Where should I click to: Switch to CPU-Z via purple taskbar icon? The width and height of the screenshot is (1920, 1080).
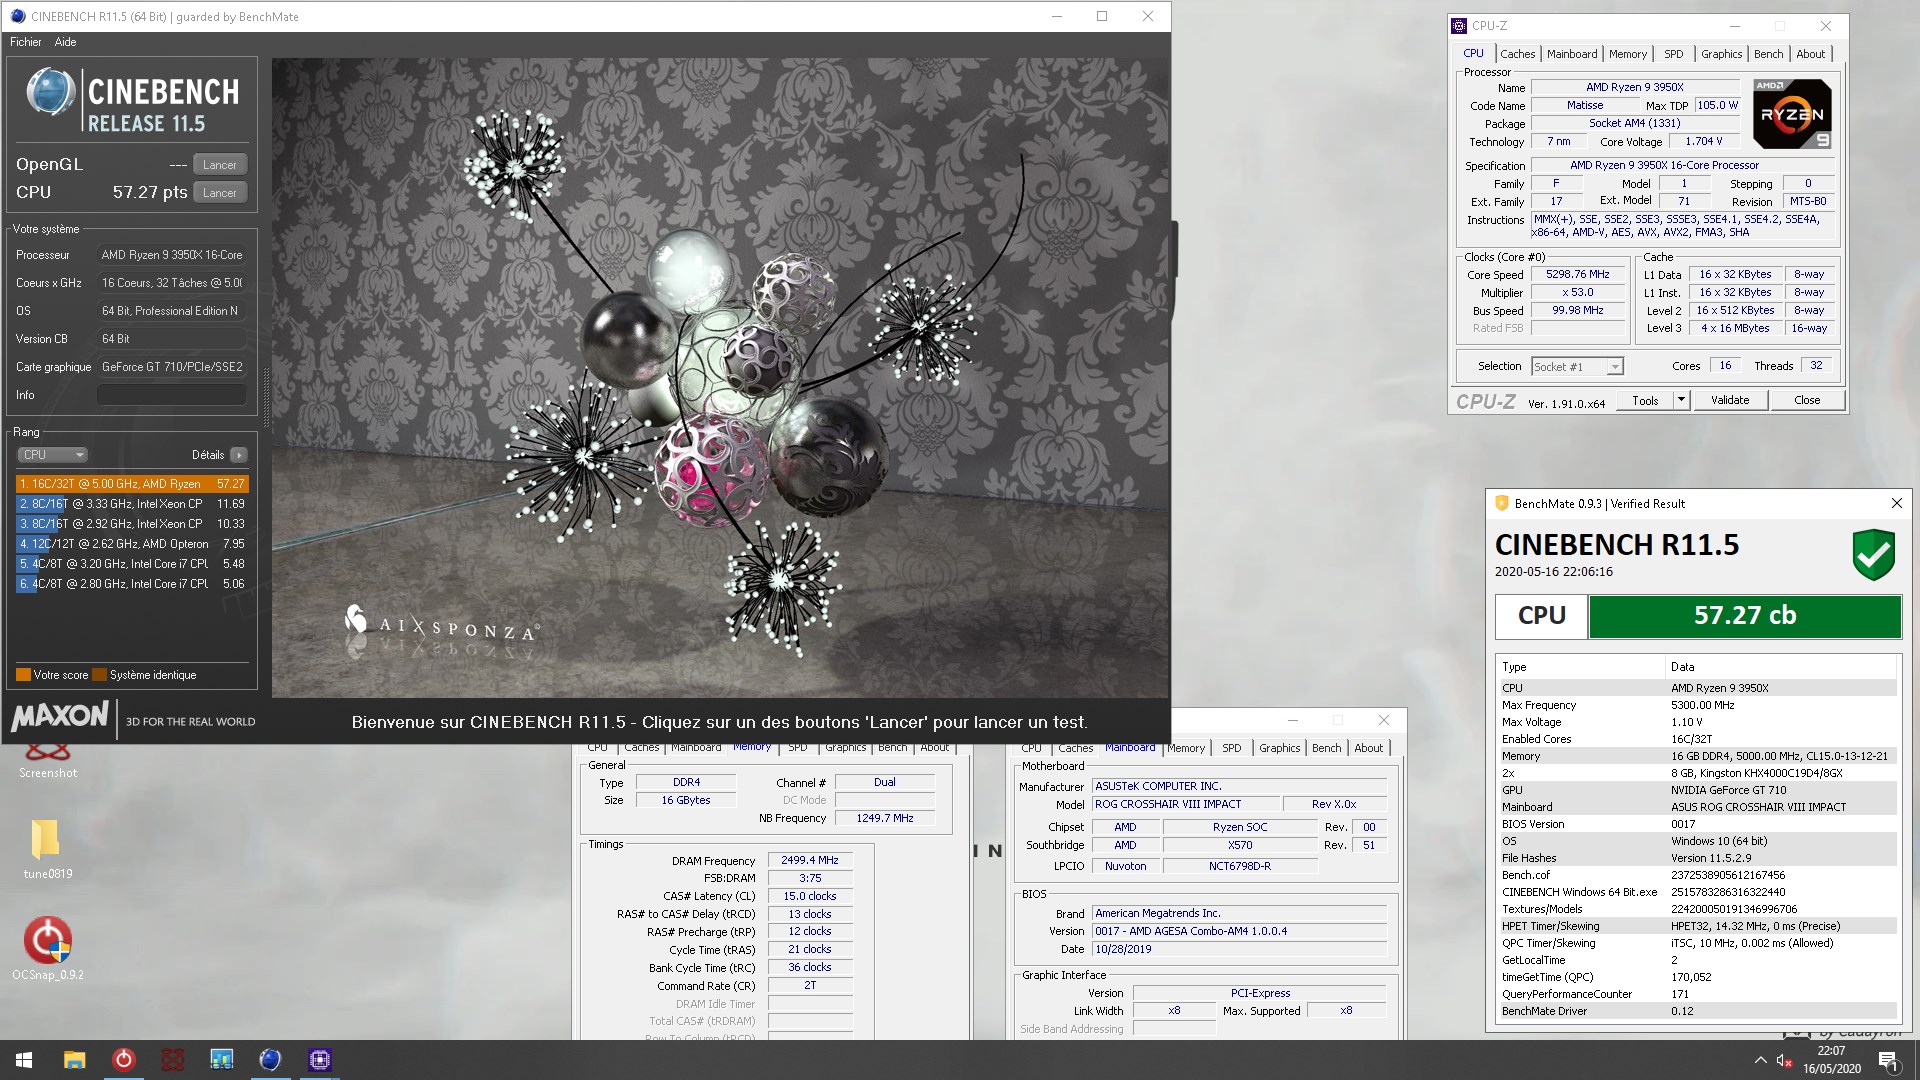coord(320,1060)
